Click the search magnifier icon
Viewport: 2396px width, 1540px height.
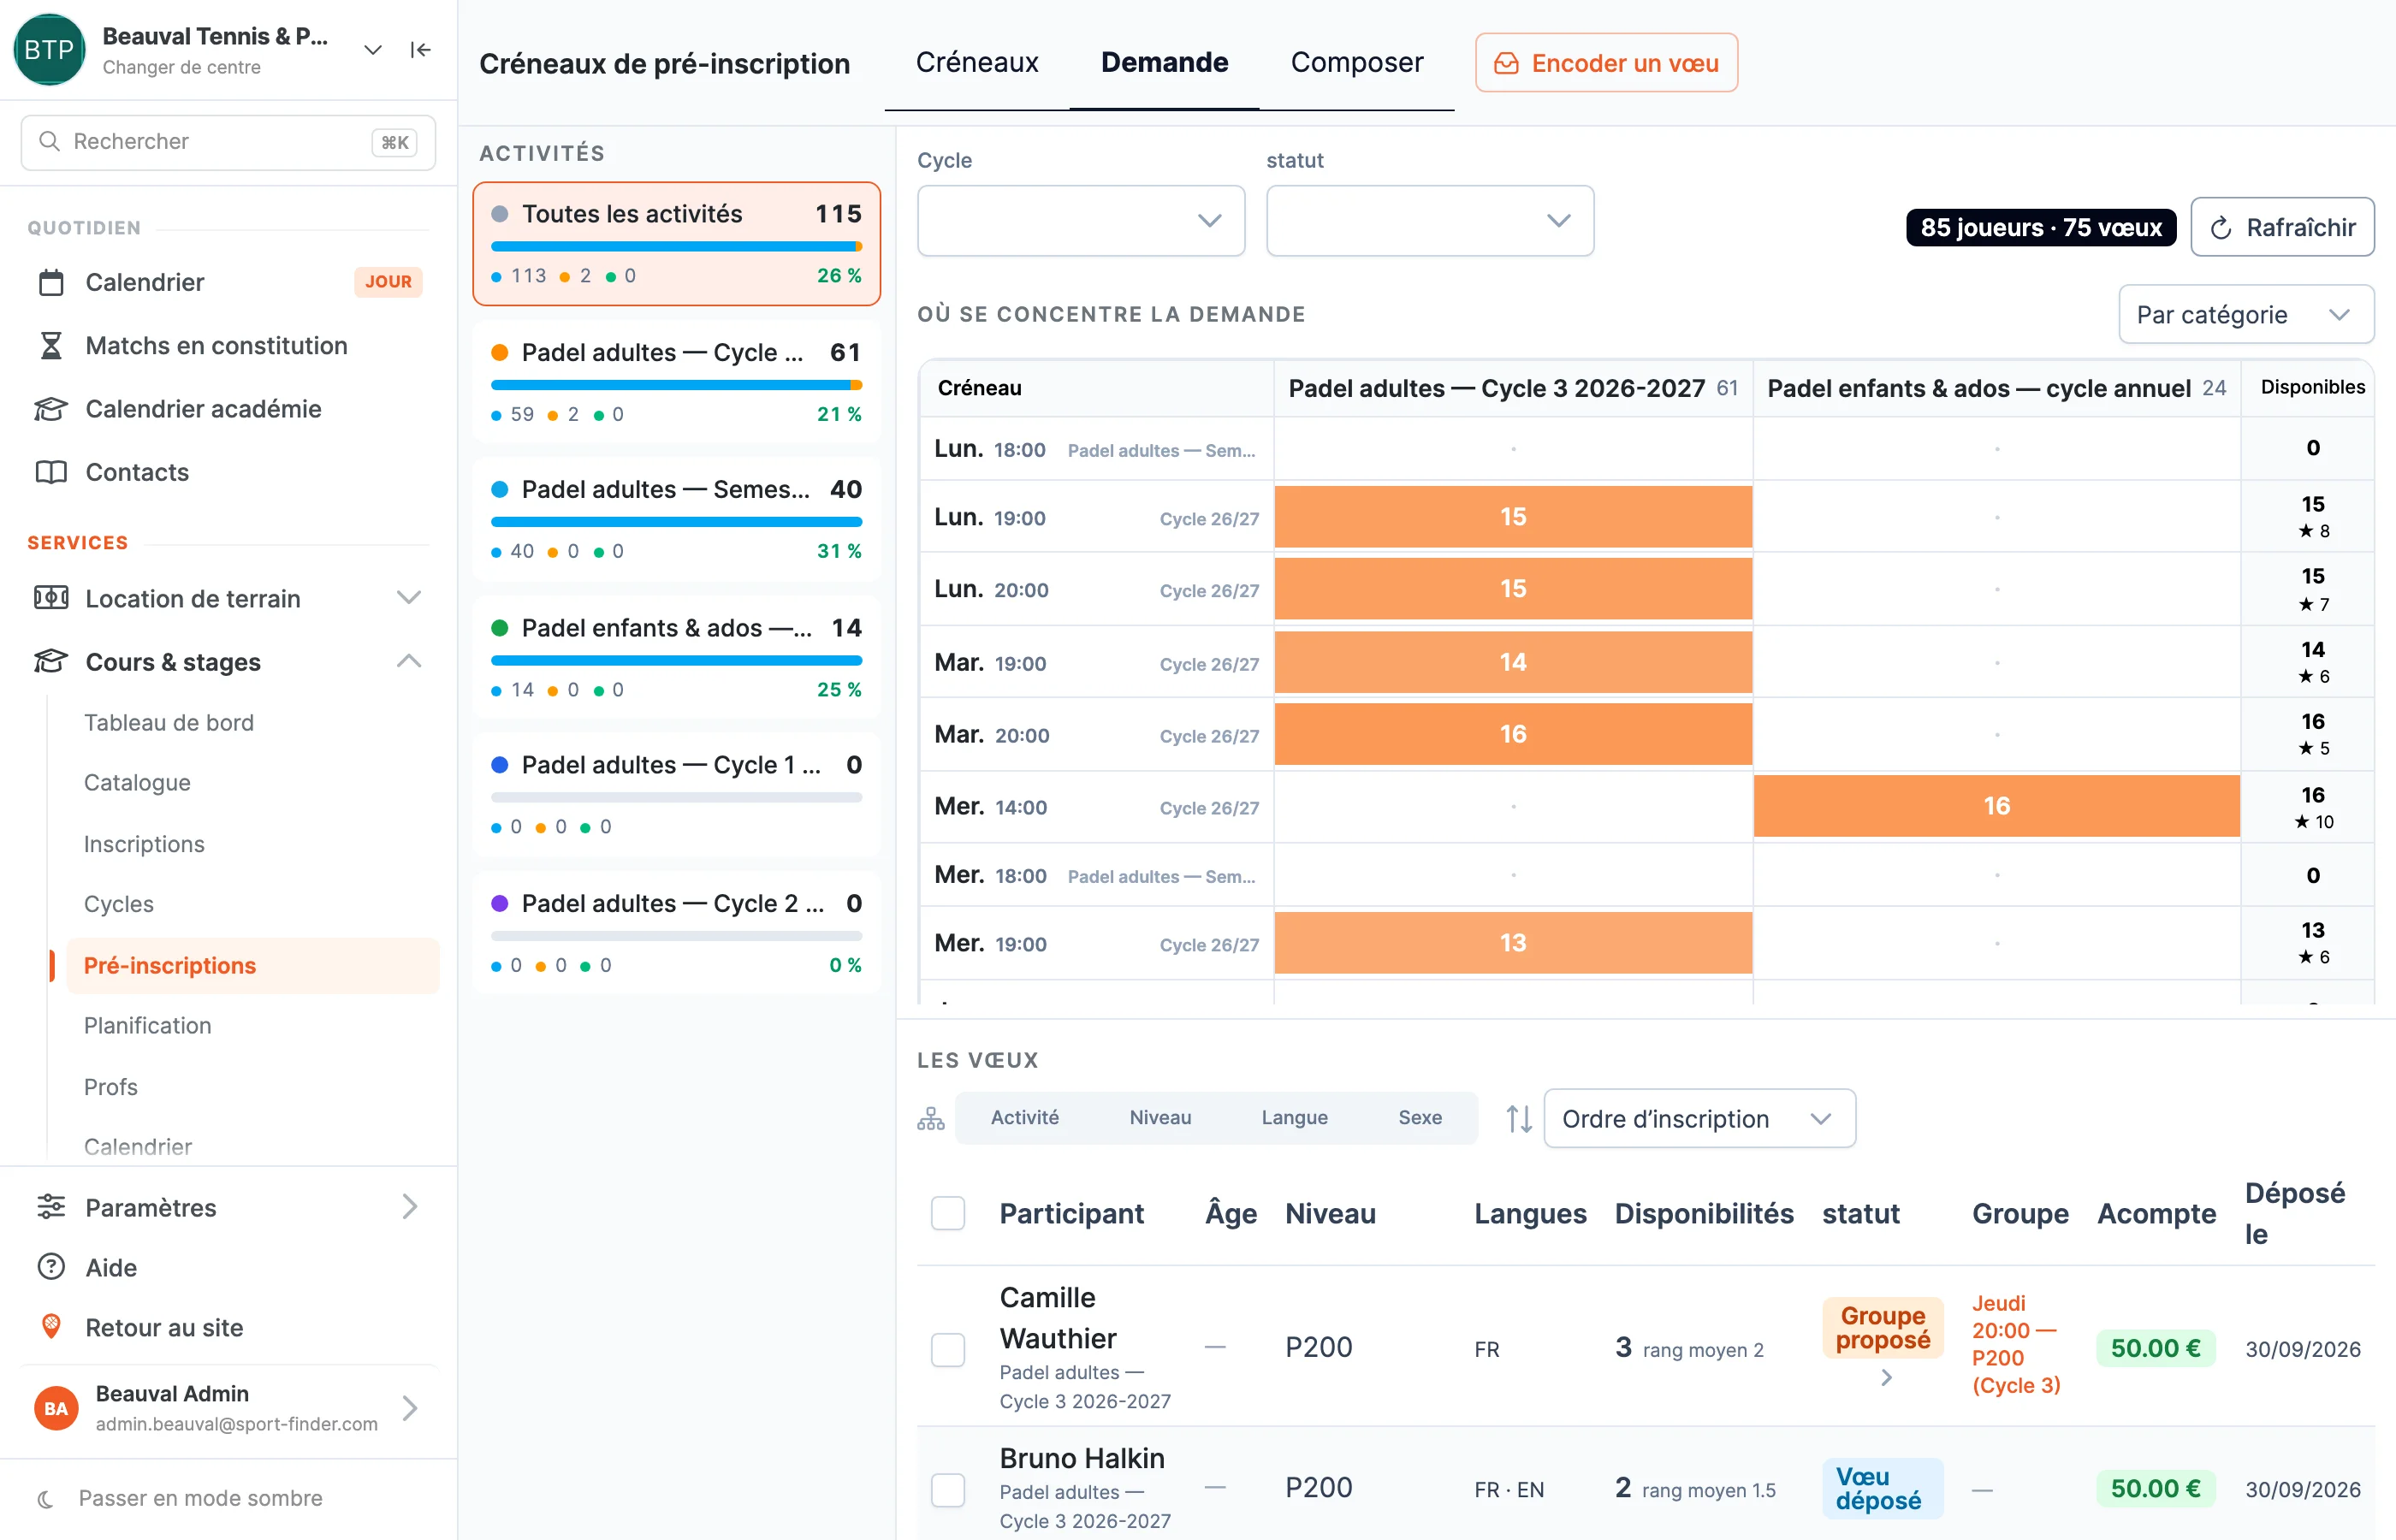pyautogui.click(x=49, y=141)
